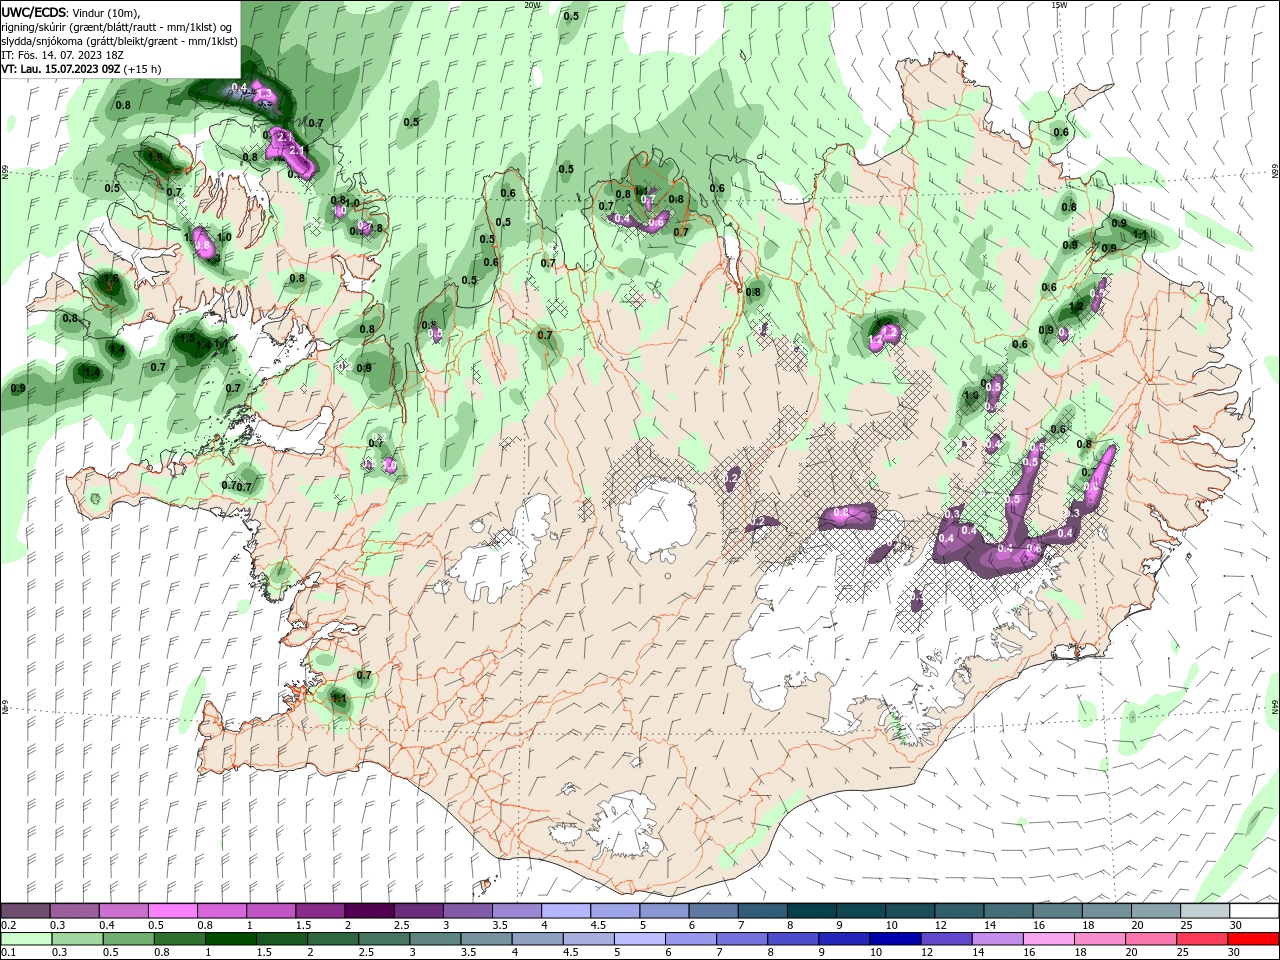Image resolution: width=1280 pixels, height=960 pixels.
Task: Click the bright pink 0.5 swatch in the upper legend row
Action: (172, 911)
